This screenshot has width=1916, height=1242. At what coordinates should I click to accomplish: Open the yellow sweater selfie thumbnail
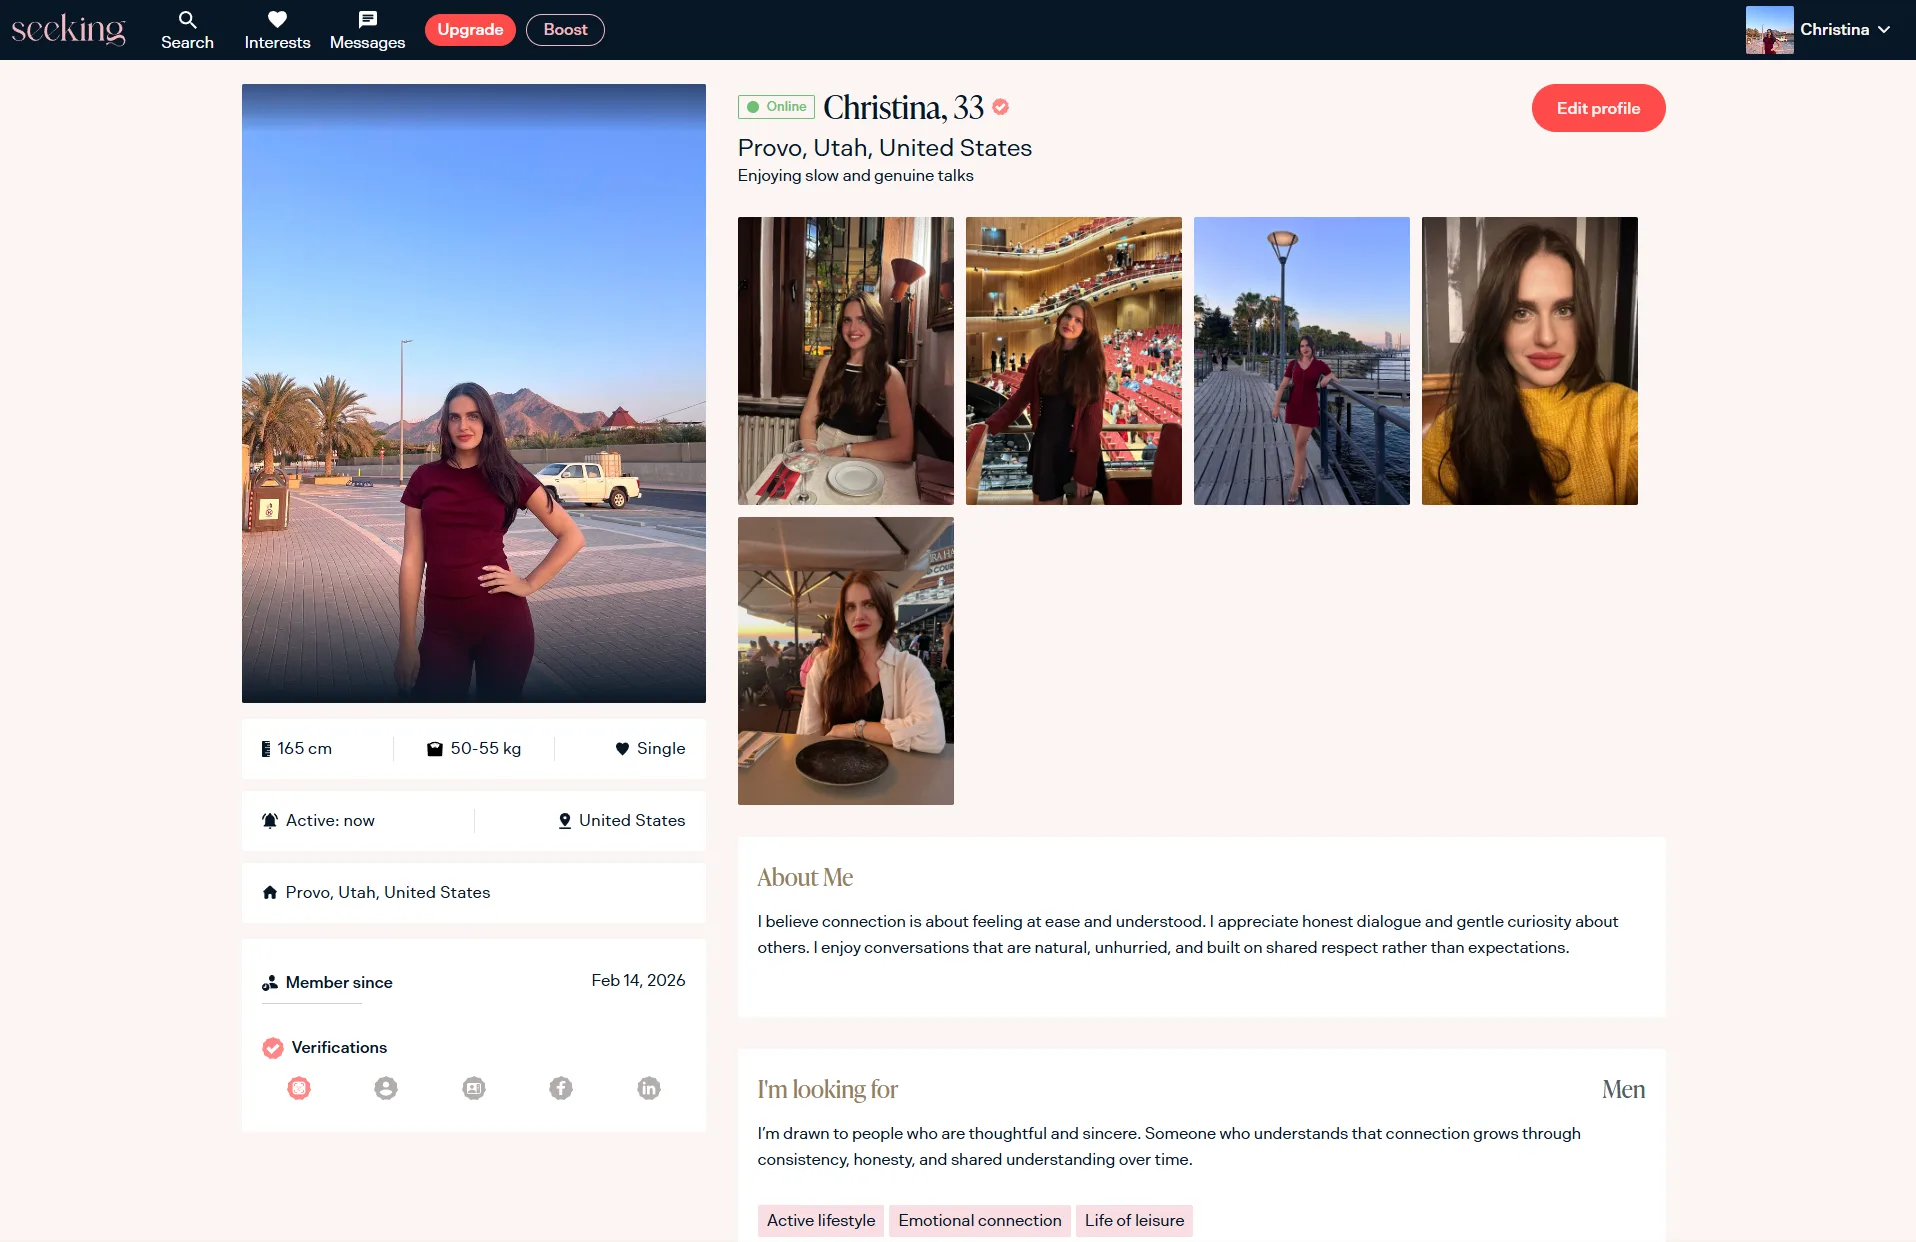pyautogui.click(x=1529, y=361)
